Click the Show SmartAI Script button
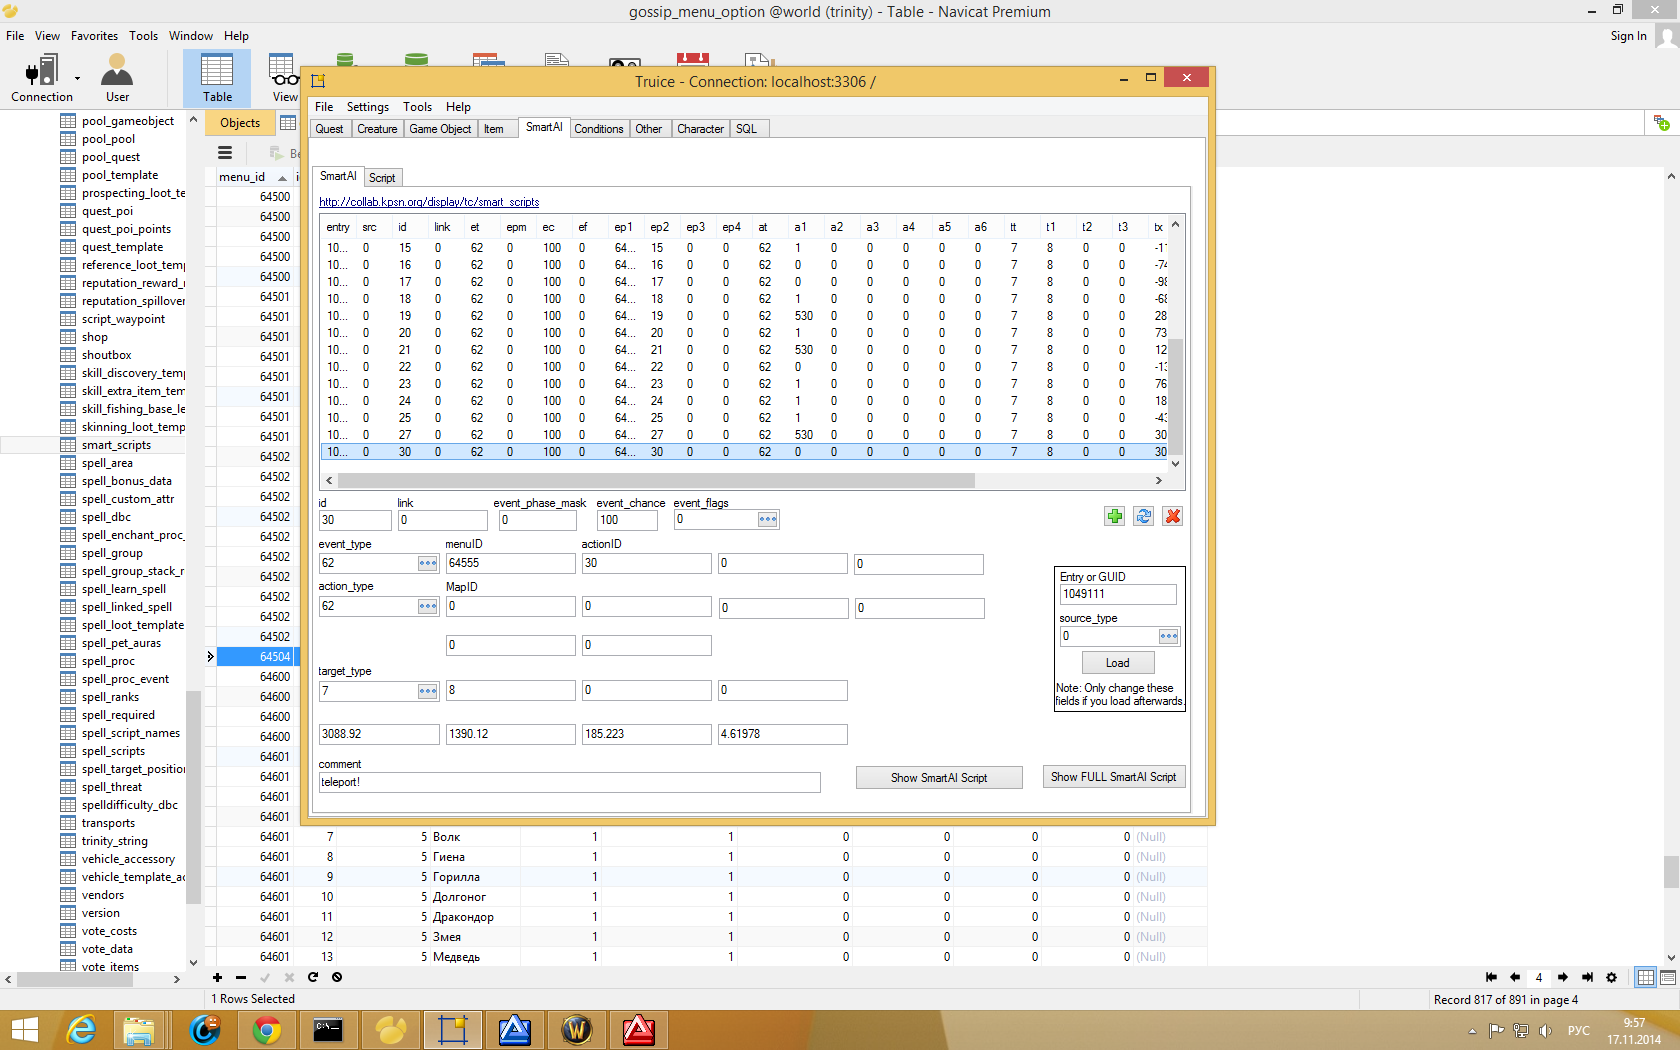 pos(938,777)
